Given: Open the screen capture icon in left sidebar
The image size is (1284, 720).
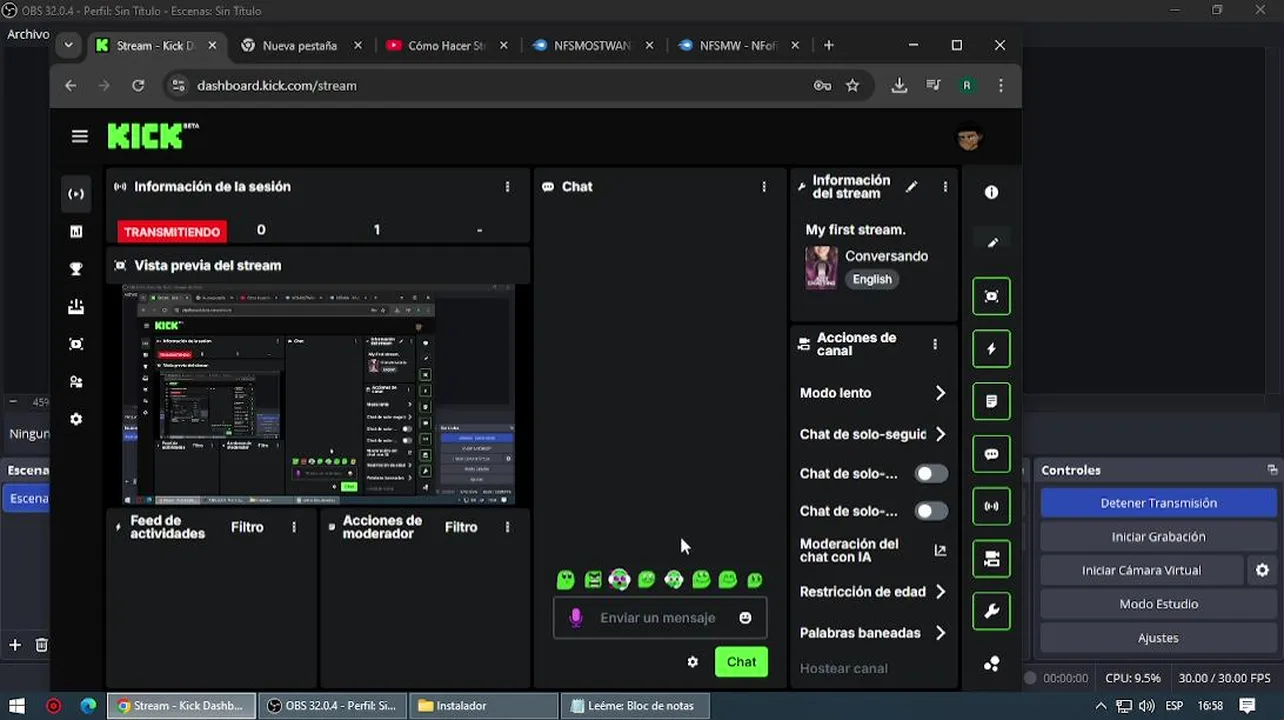Looking at the screenshot, I should click(x=76, y=344).
